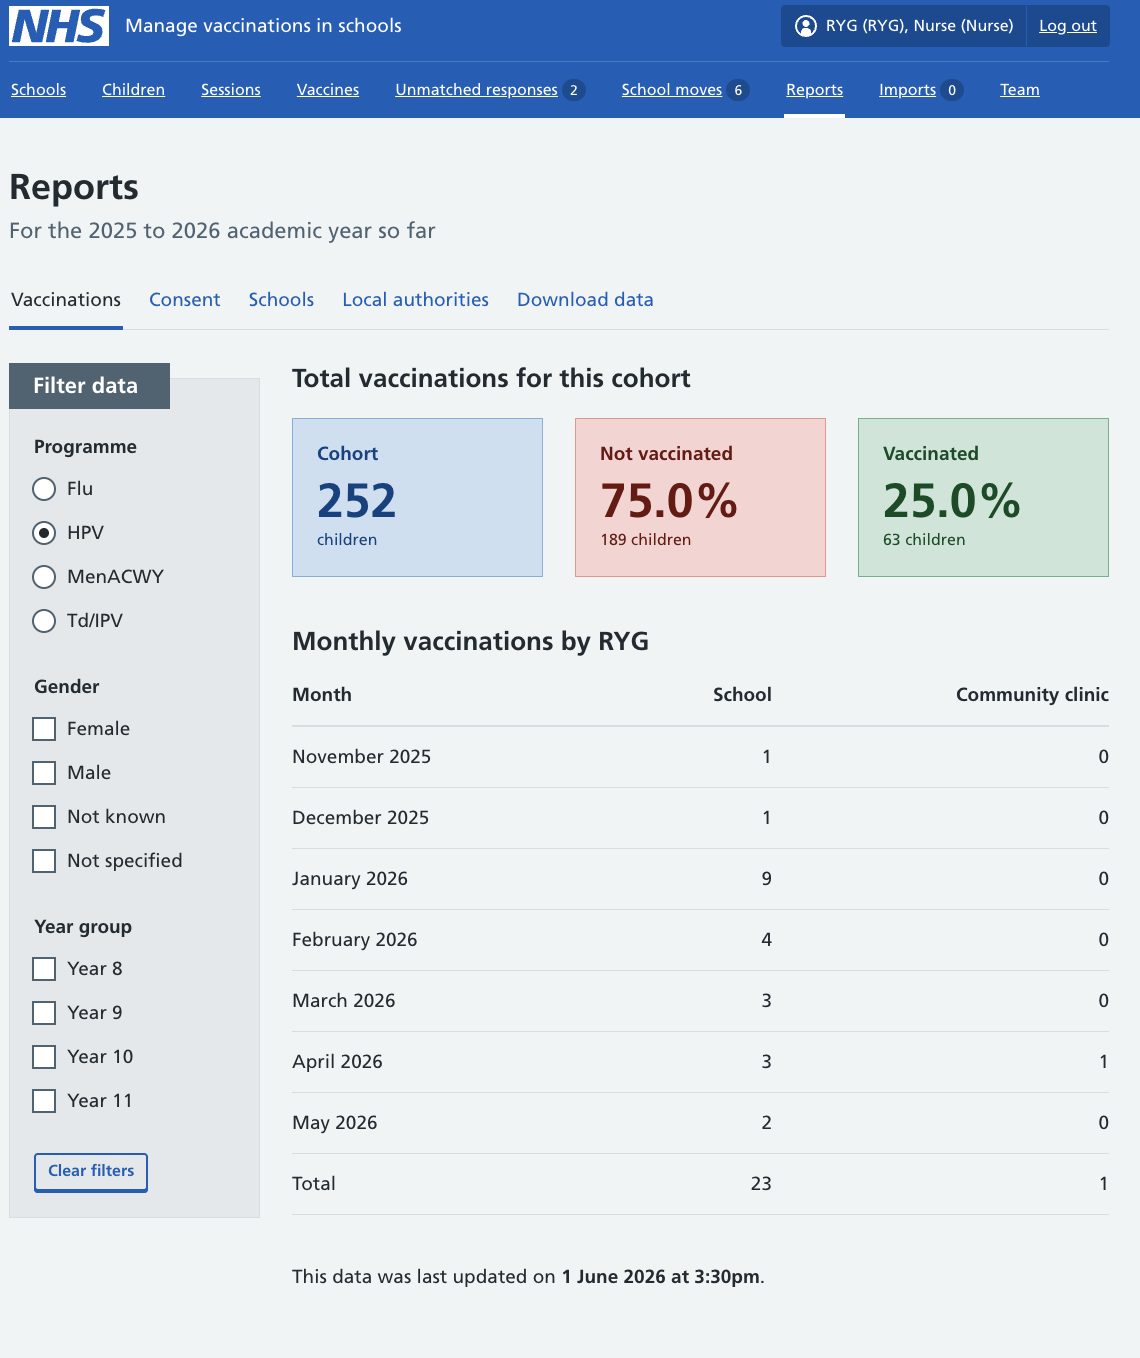
Task: Tick the Male gender checkbox
Action: click(x=44, y=773)
